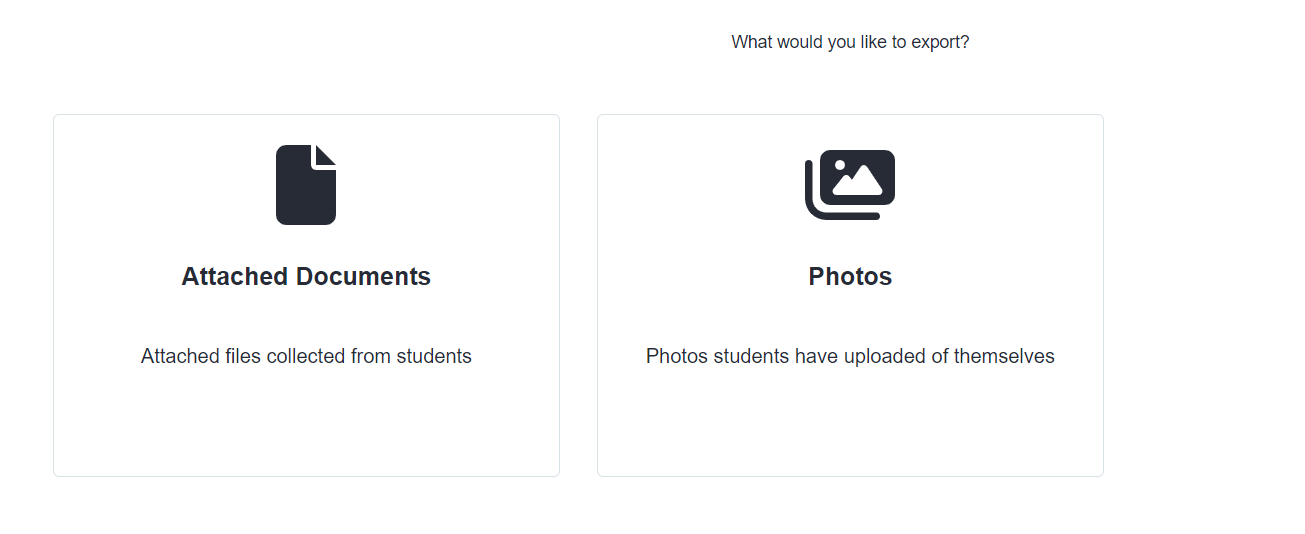
Task: Click the word 'export' in the top question
Action: pos(941,43)
